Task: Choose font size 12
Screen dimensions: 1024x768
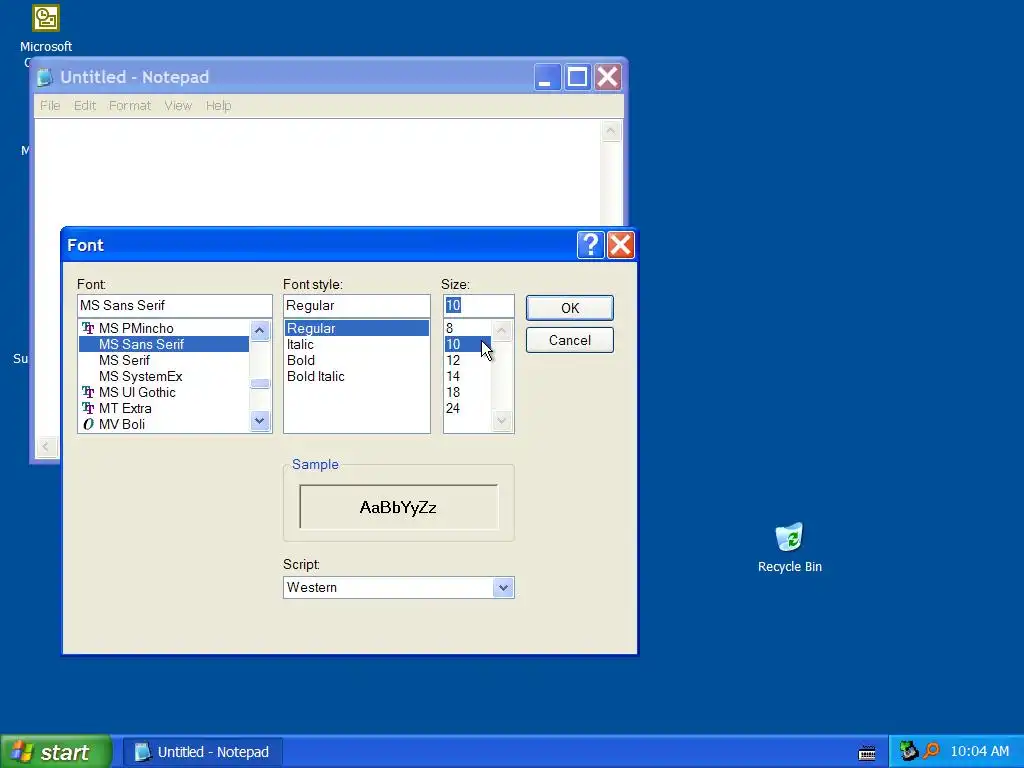Action: (x=468, y=360)
